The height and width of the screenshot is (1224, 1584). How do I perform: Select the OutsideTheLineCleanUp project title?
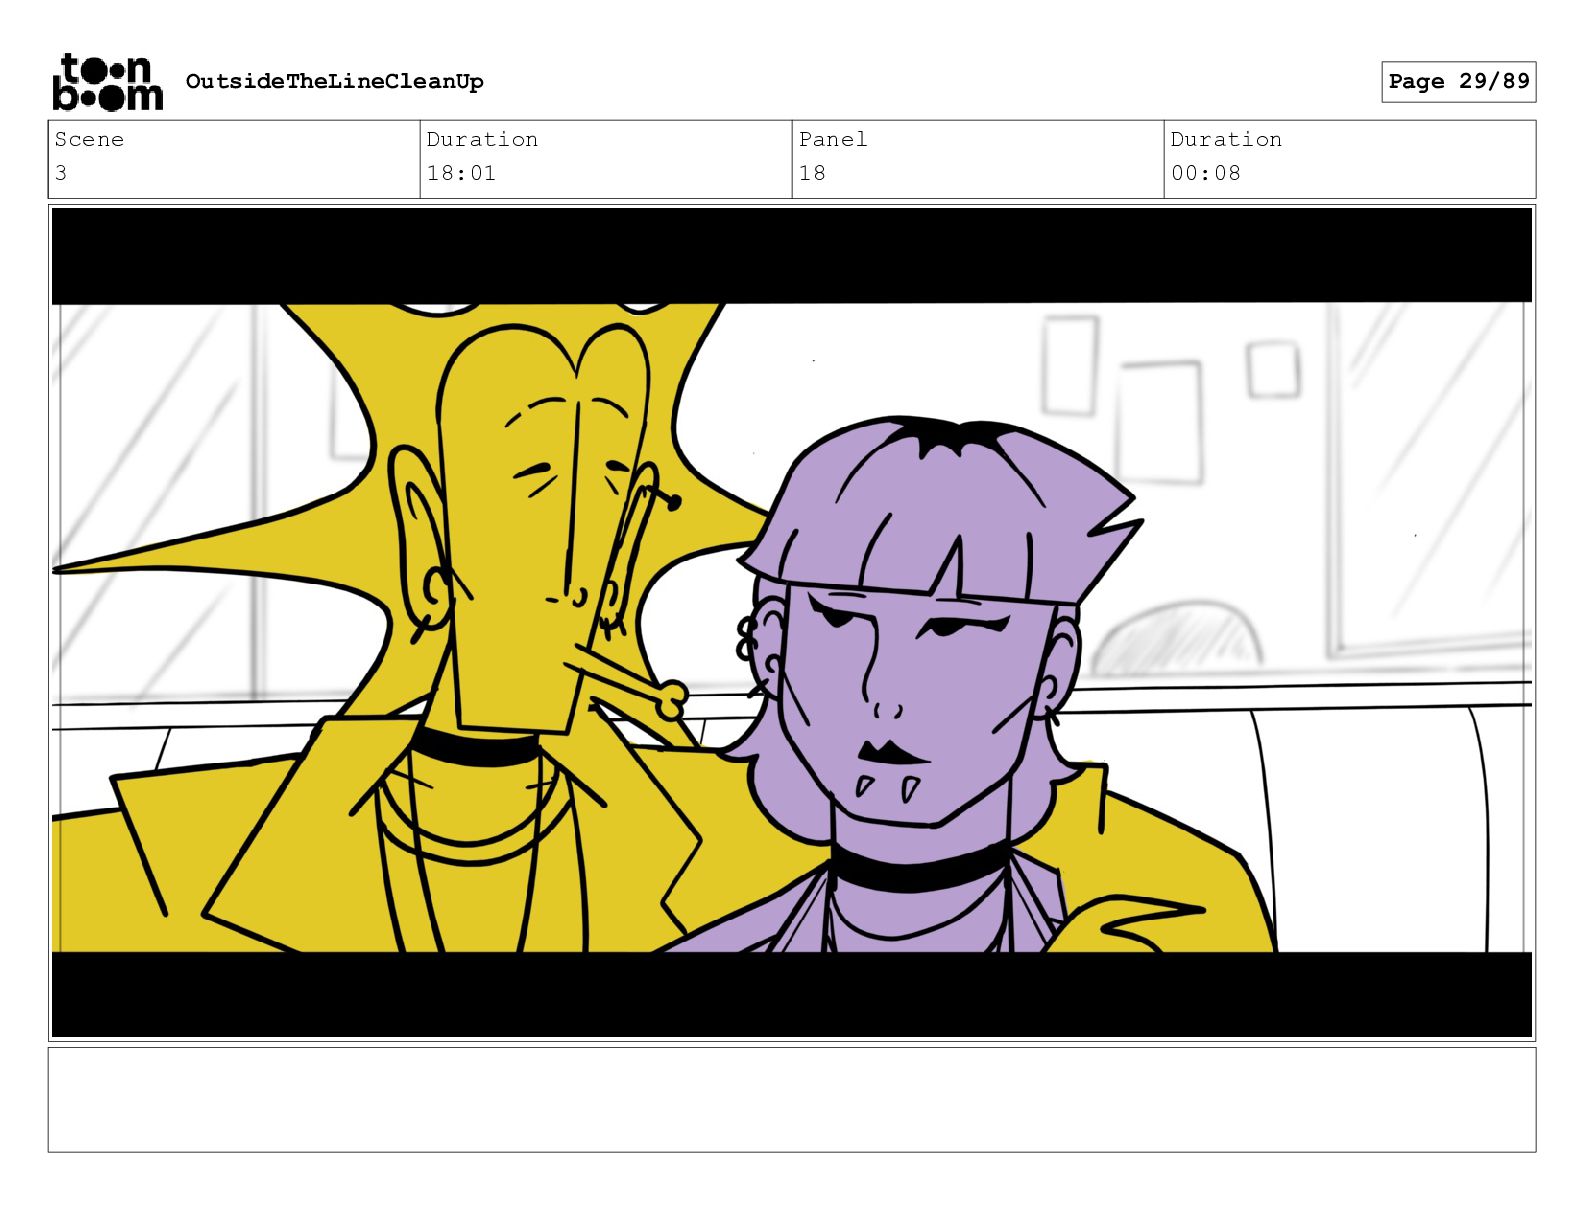click(334, 81)
